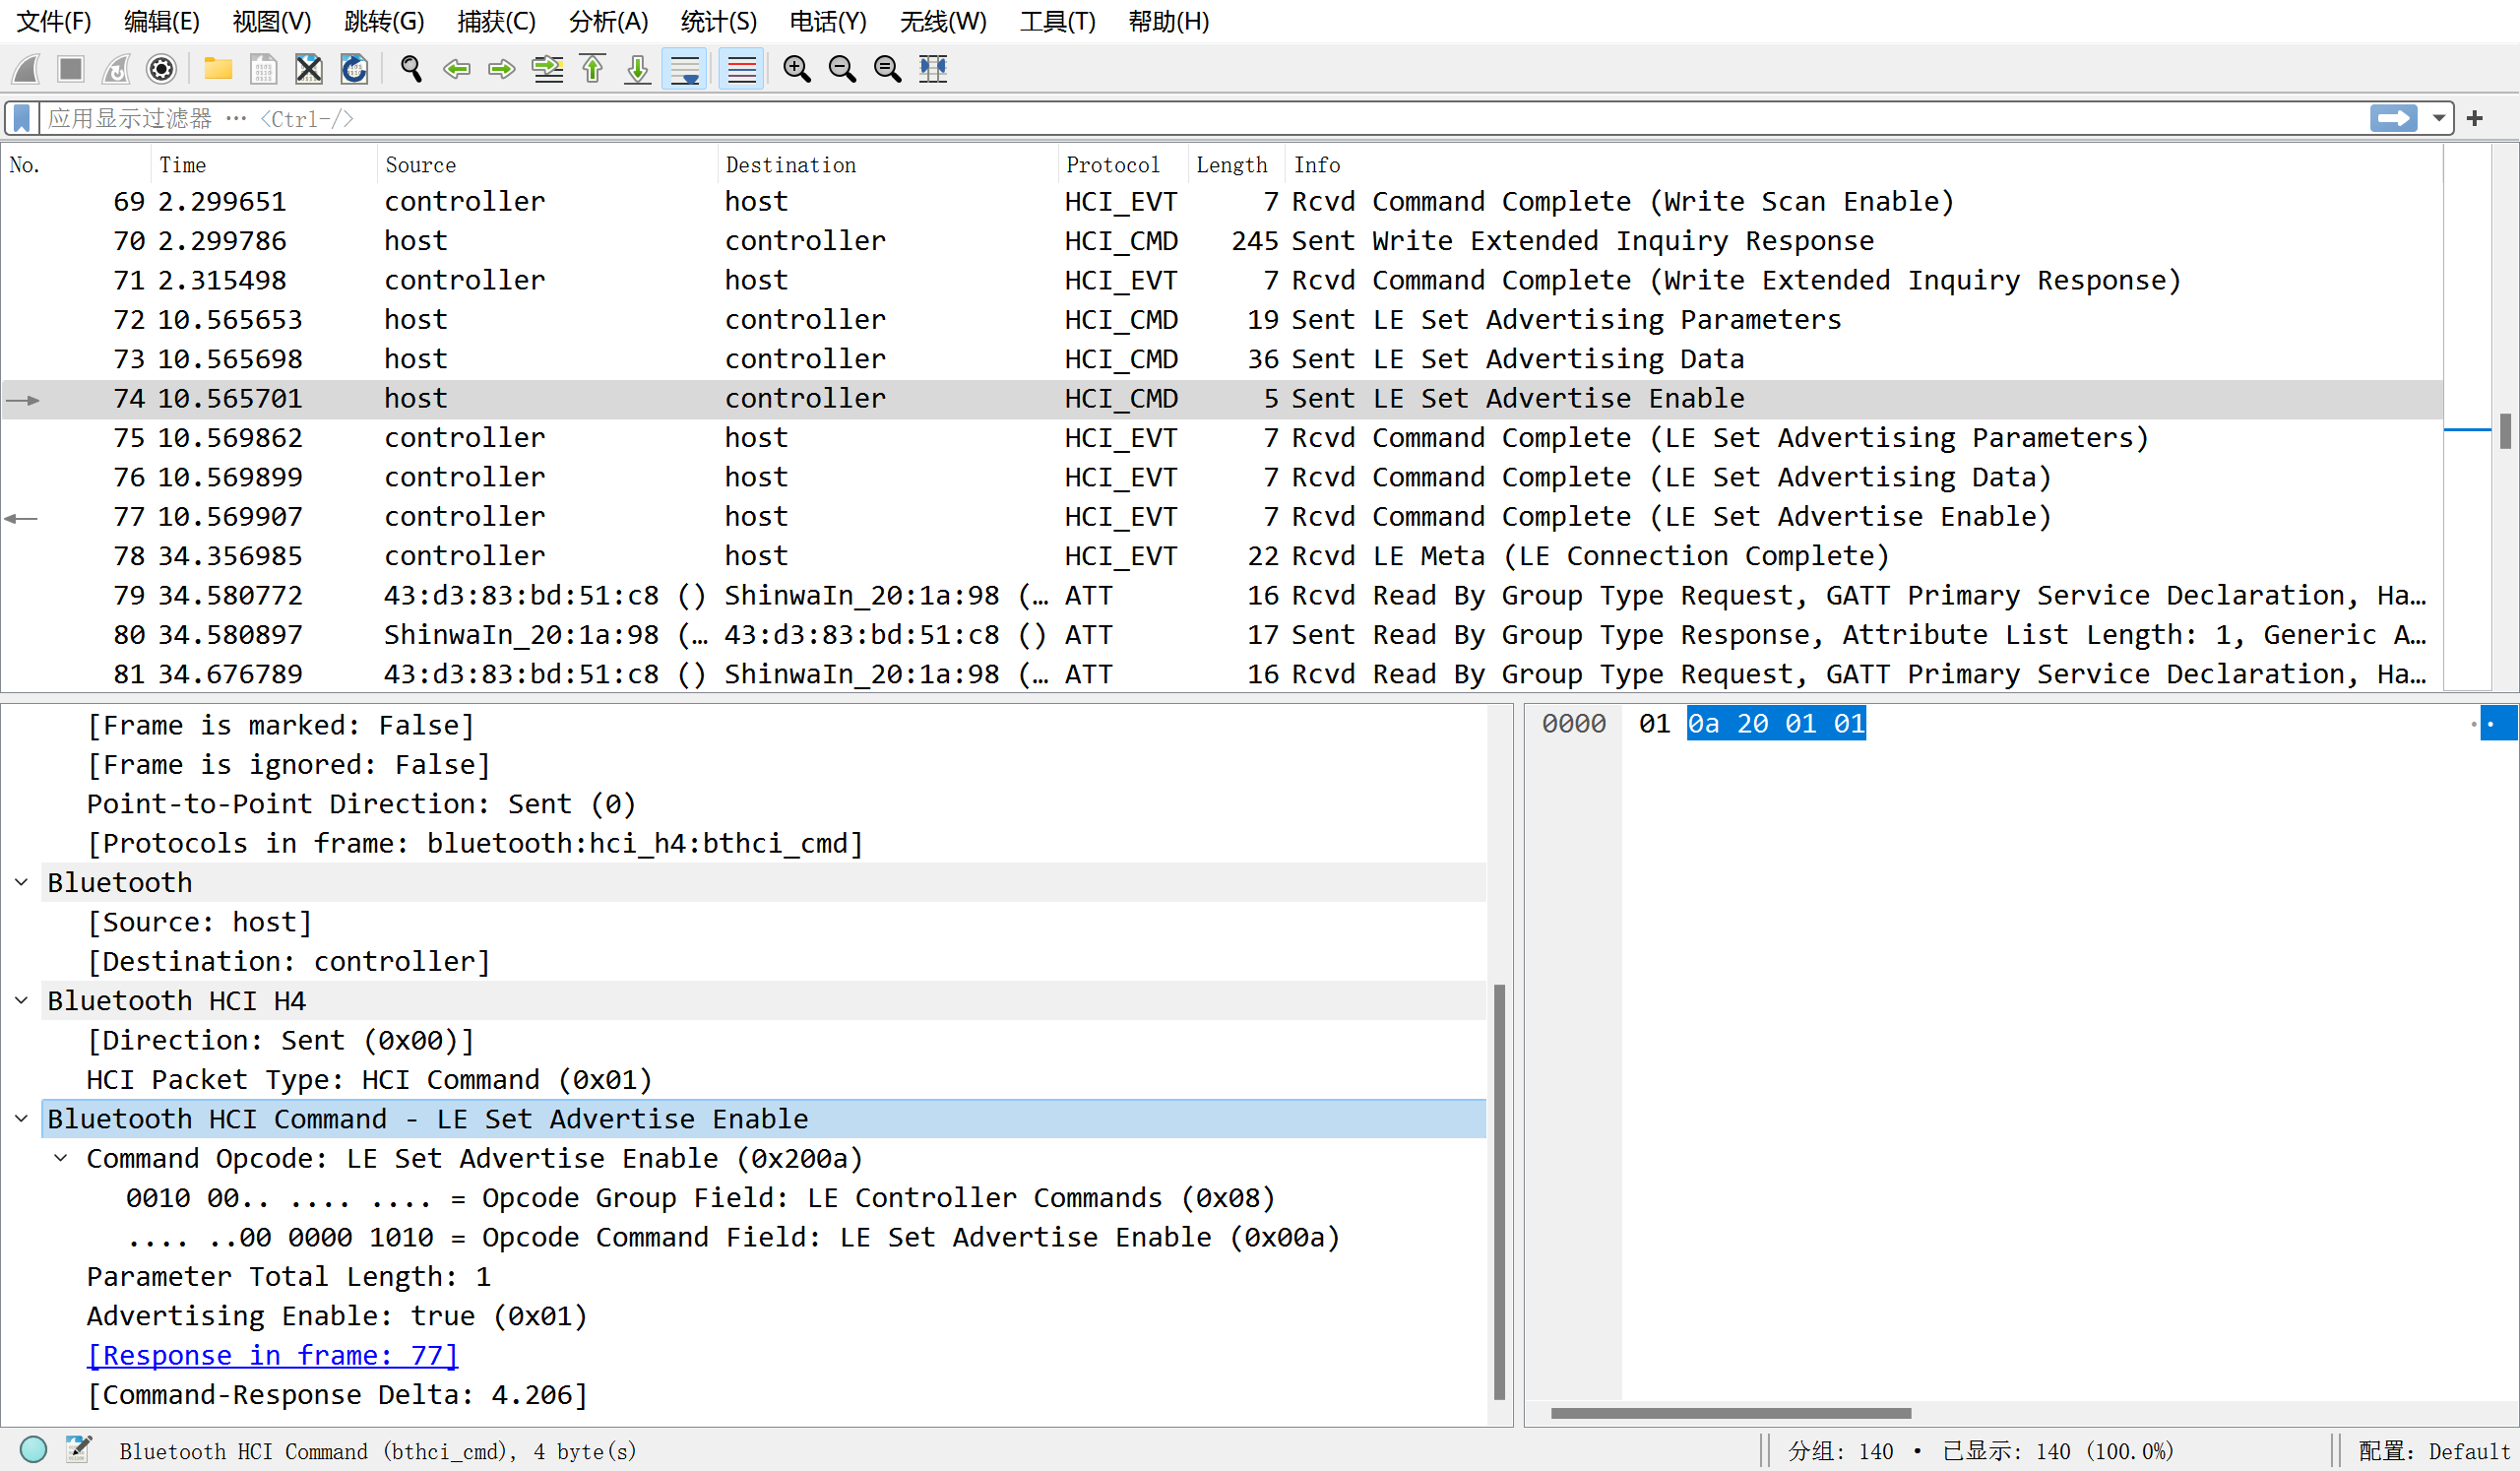Jump to the first packet
The height and width of the screenshot is (1471, 2520).
click(x=593, y=69)
